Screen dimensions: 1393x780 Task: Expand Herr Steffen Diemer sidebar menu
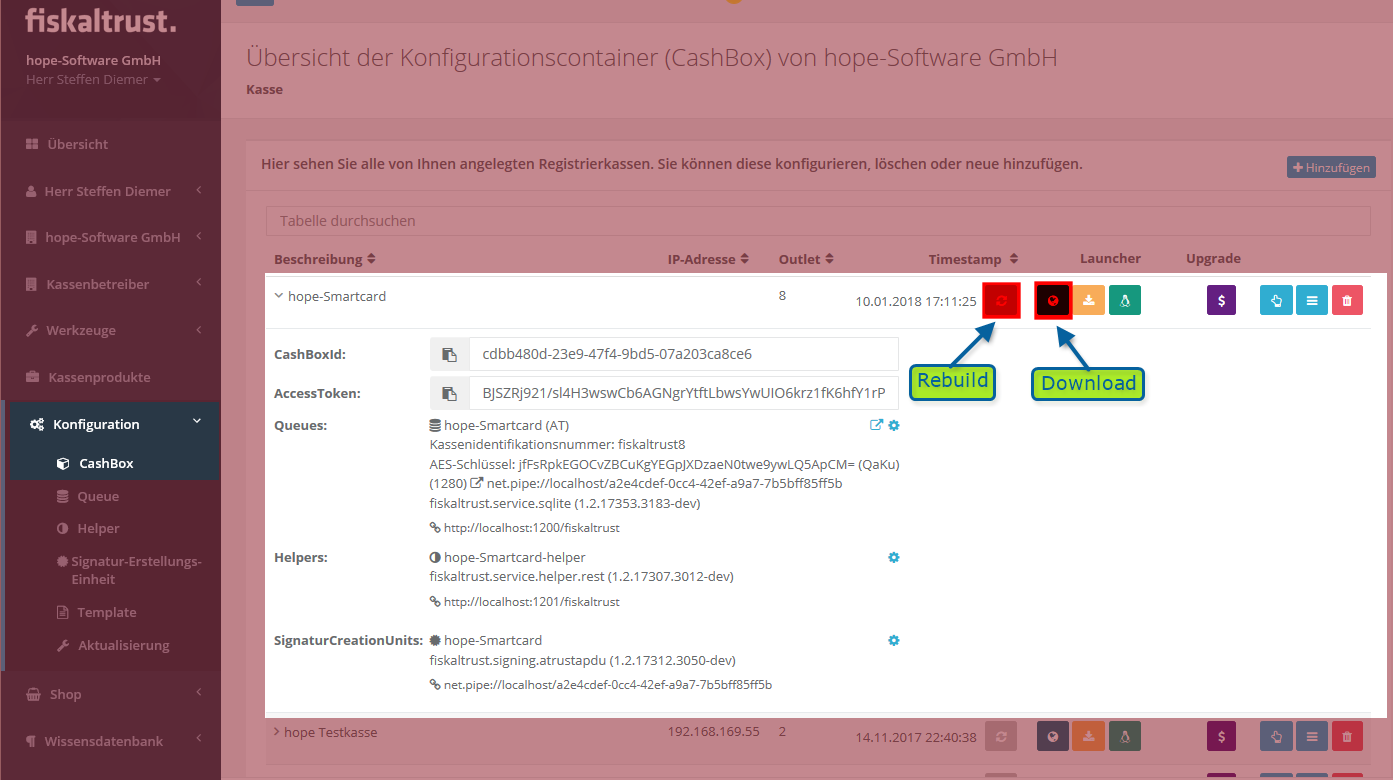coord(110,191)
